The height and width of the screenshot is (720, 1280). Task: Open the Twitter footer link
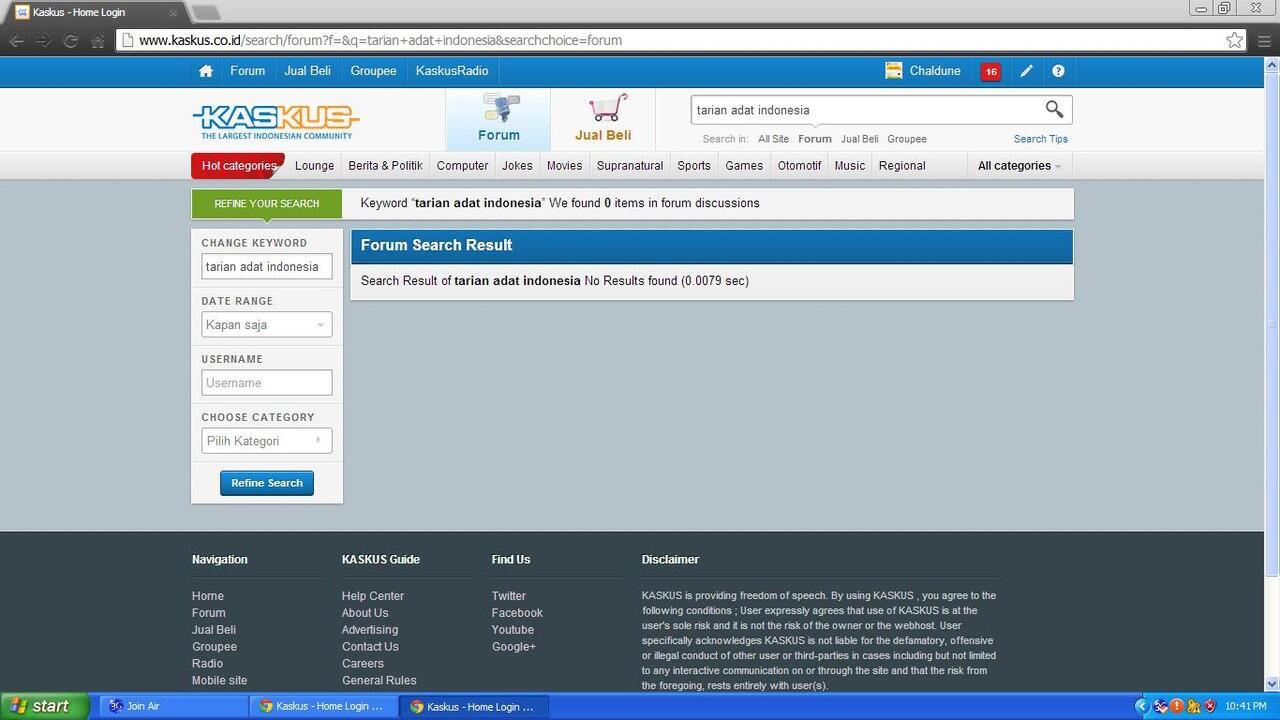click(508, 596)
